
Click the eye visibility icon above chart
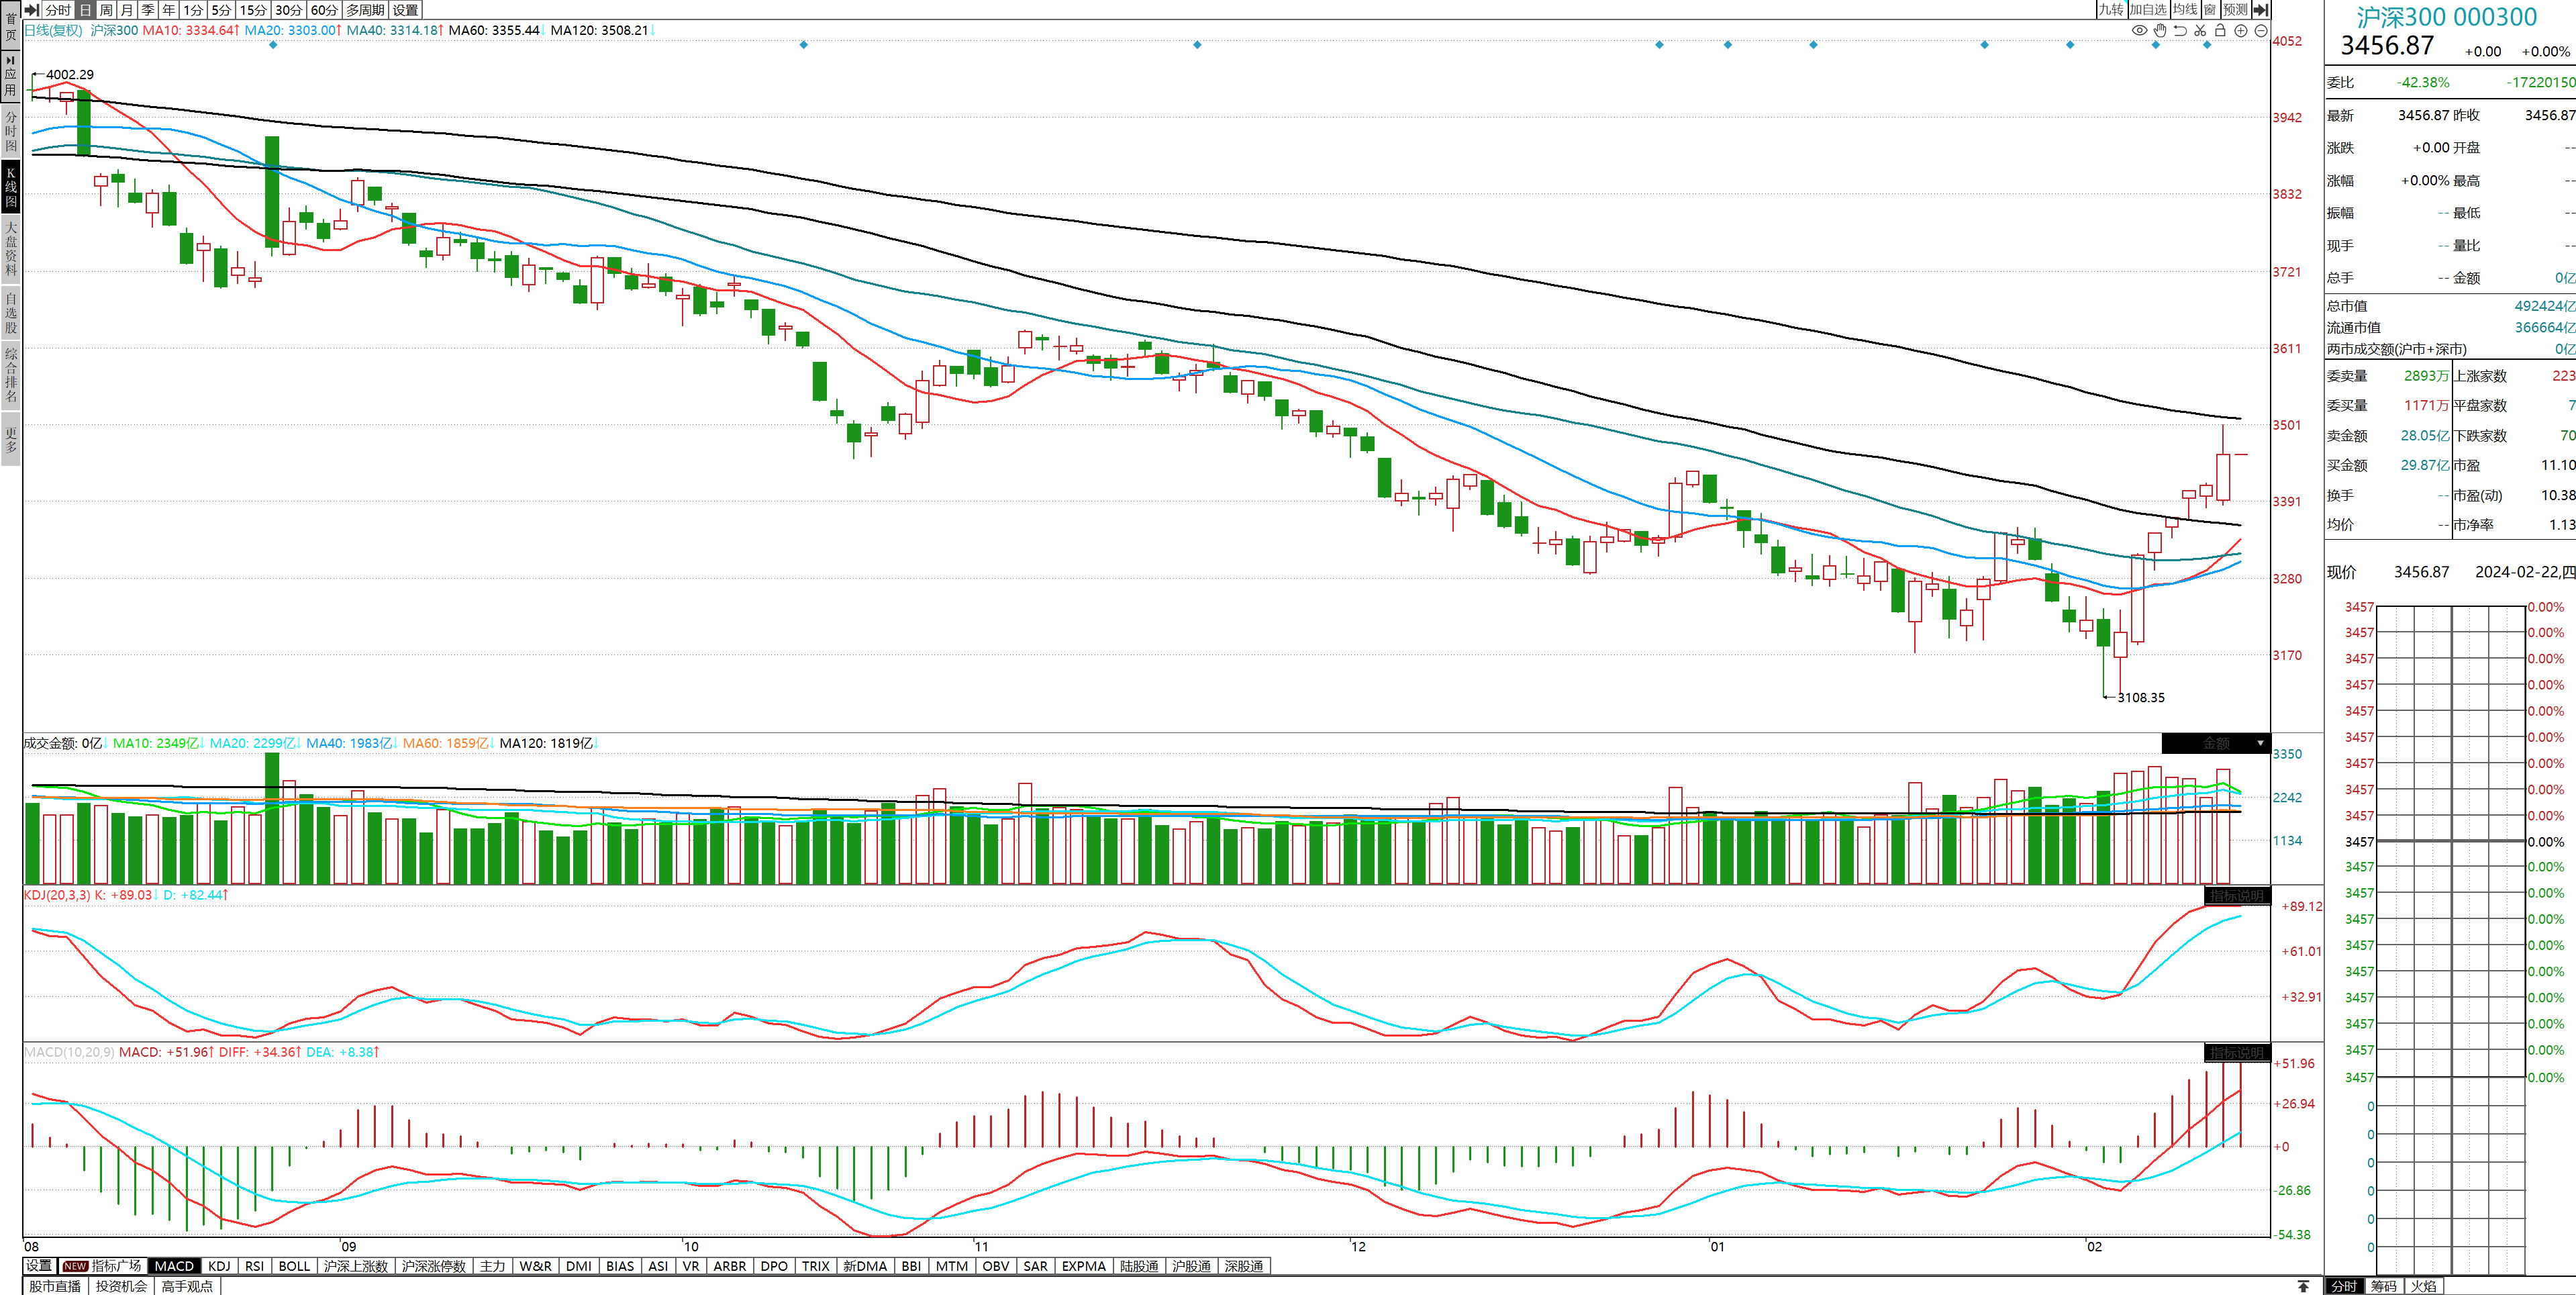pyautogui.click(x=2139, y=31)
